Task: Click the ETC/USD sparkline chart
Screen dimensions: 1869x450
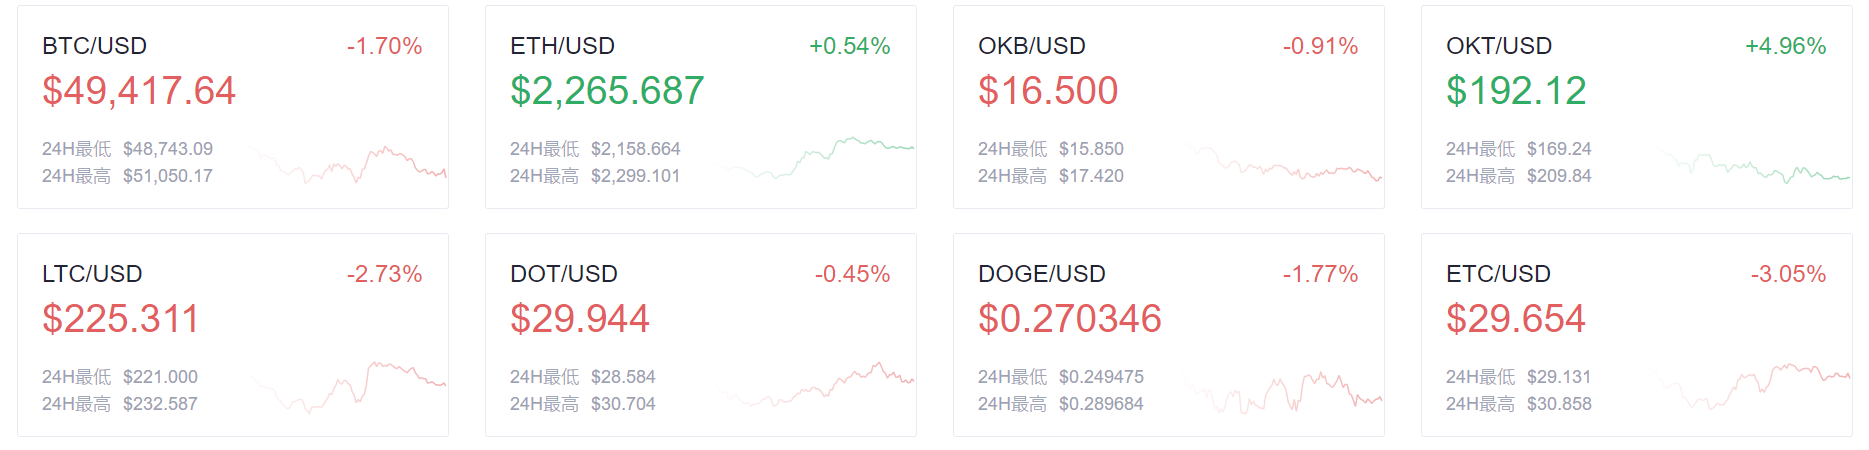Action: [1751, 386]
